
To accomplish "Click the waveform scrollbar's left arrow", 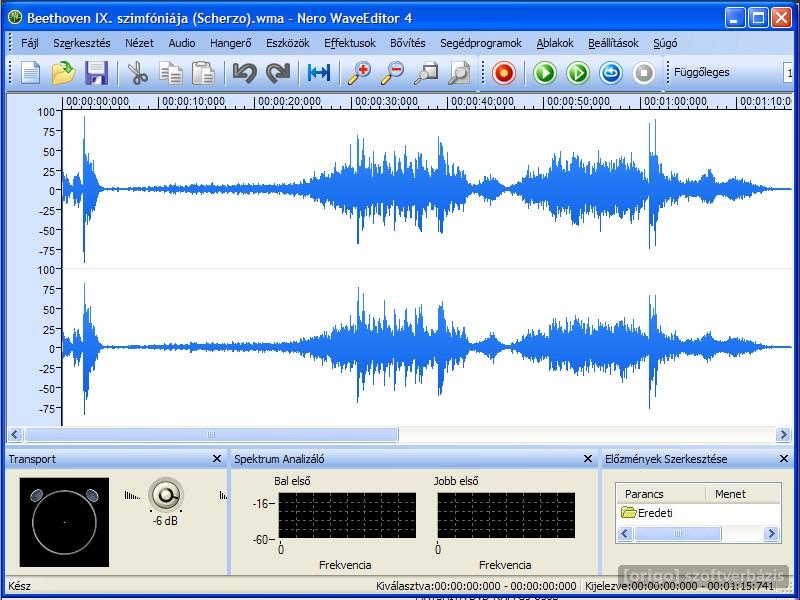I will (x=14, y=435).
